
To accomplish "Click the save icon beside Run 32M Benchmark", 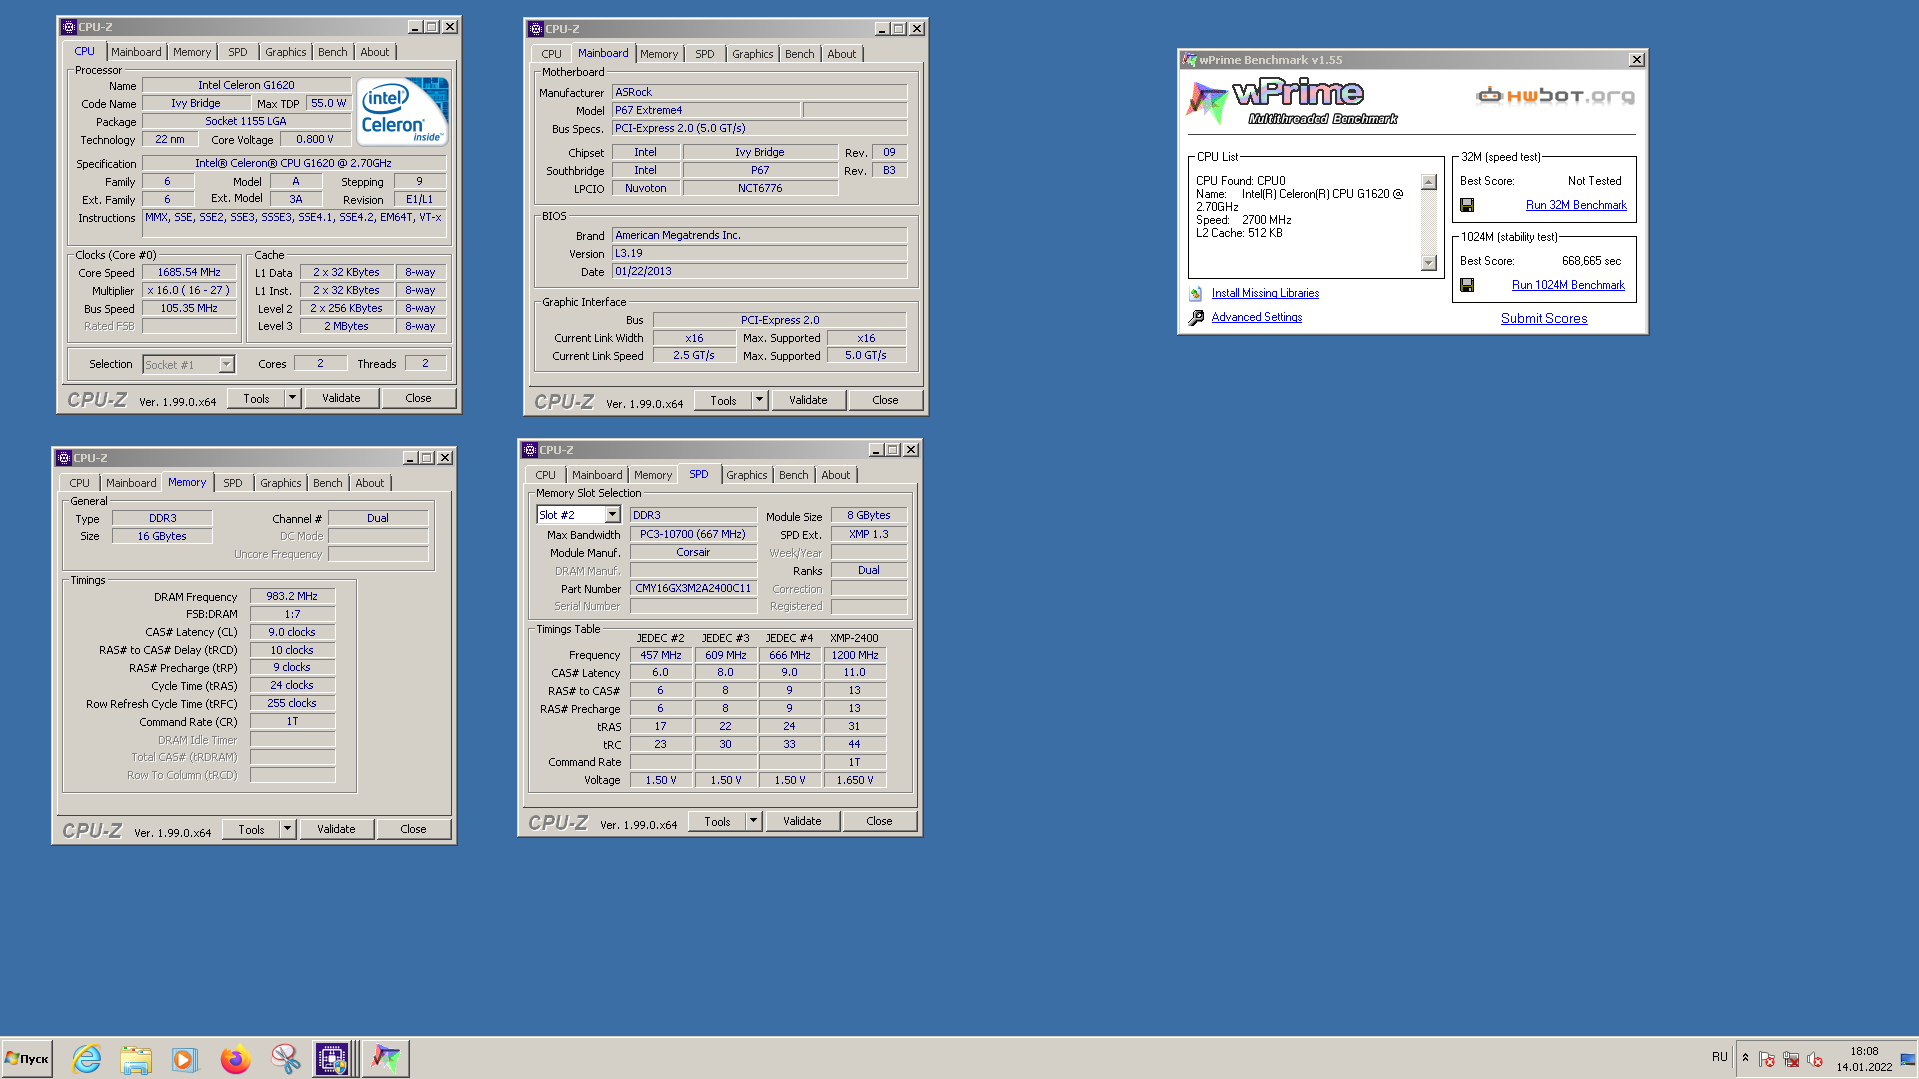I will (x=1467, y=205).
